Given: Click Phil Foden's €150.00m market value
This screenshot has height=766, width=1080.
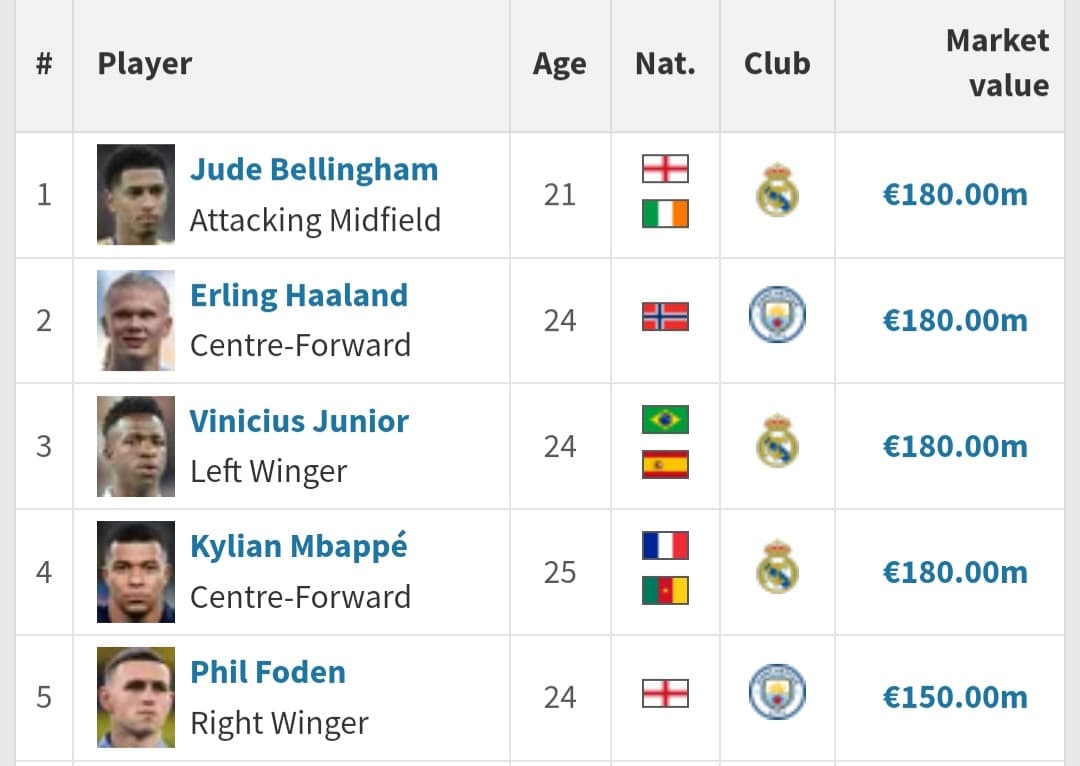Looking at the screenshot, I should pyautogui.click(x=955, y=697).
